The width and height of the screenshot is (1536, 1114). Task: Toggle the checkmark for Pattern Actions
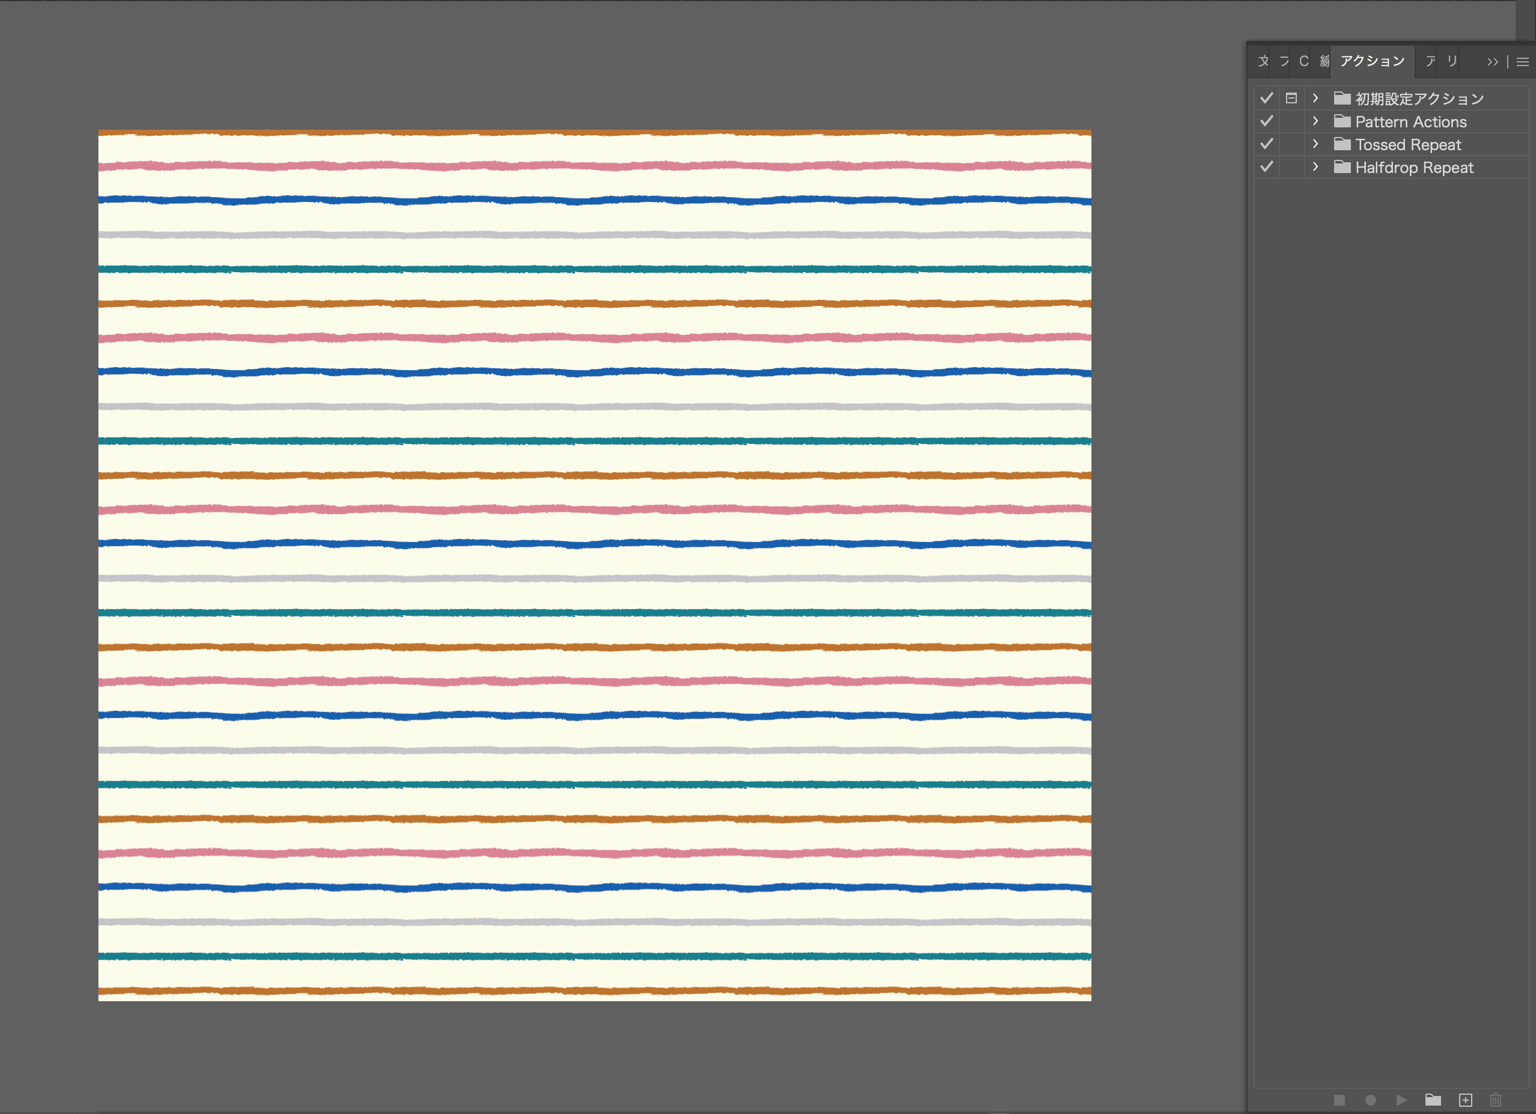(1266, 121)
